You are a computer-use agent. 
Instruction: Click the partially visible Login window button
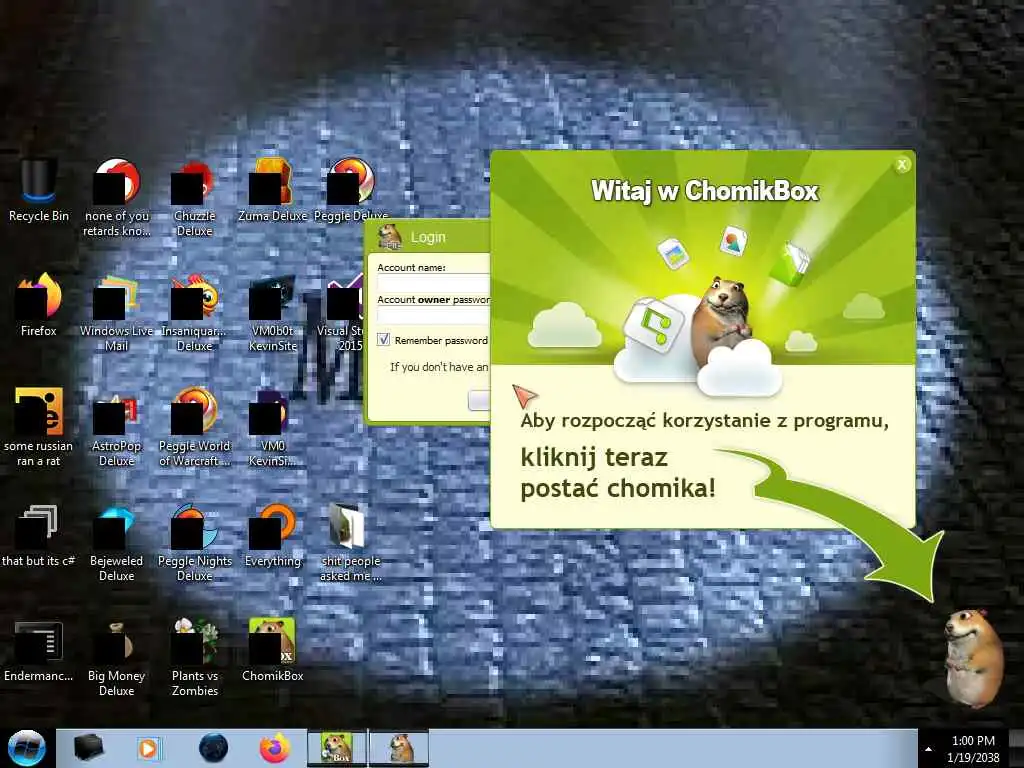point(479,400)
